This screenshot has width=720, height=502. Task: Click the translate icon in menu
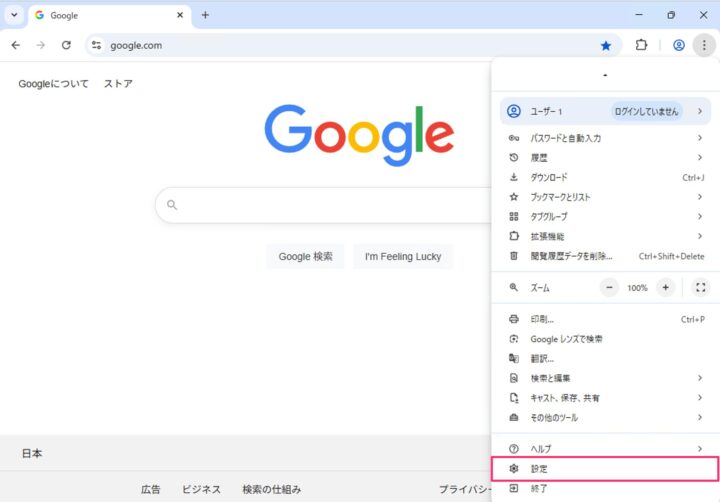click(514, 359)
